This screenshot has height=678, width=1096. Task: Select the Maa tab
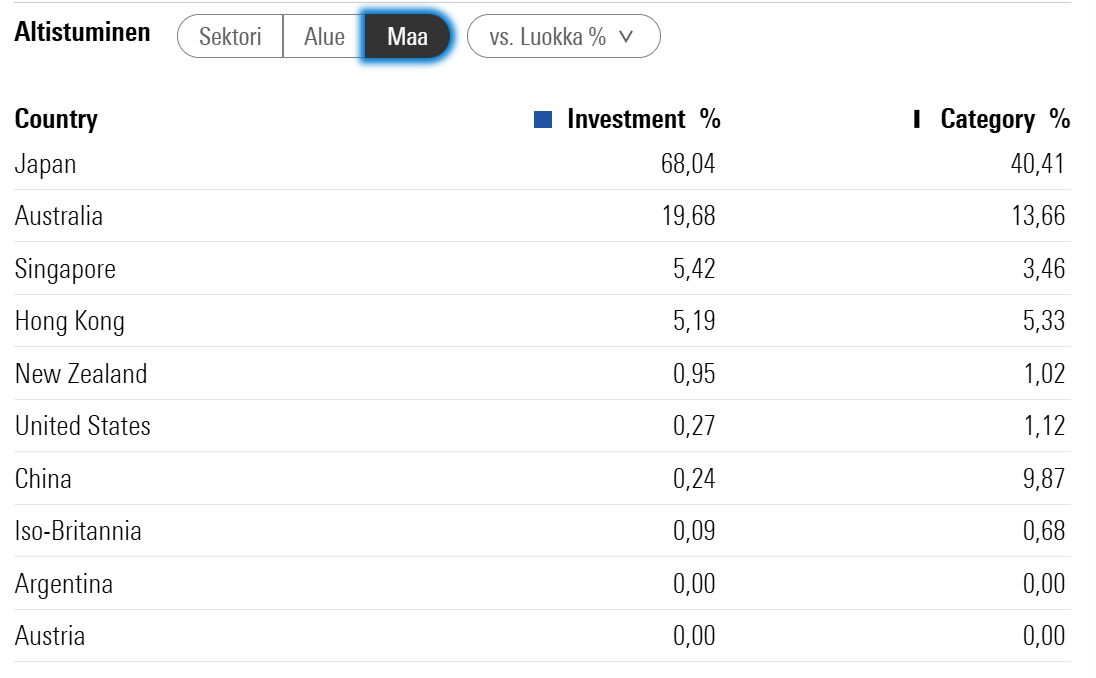coord(408,36)
